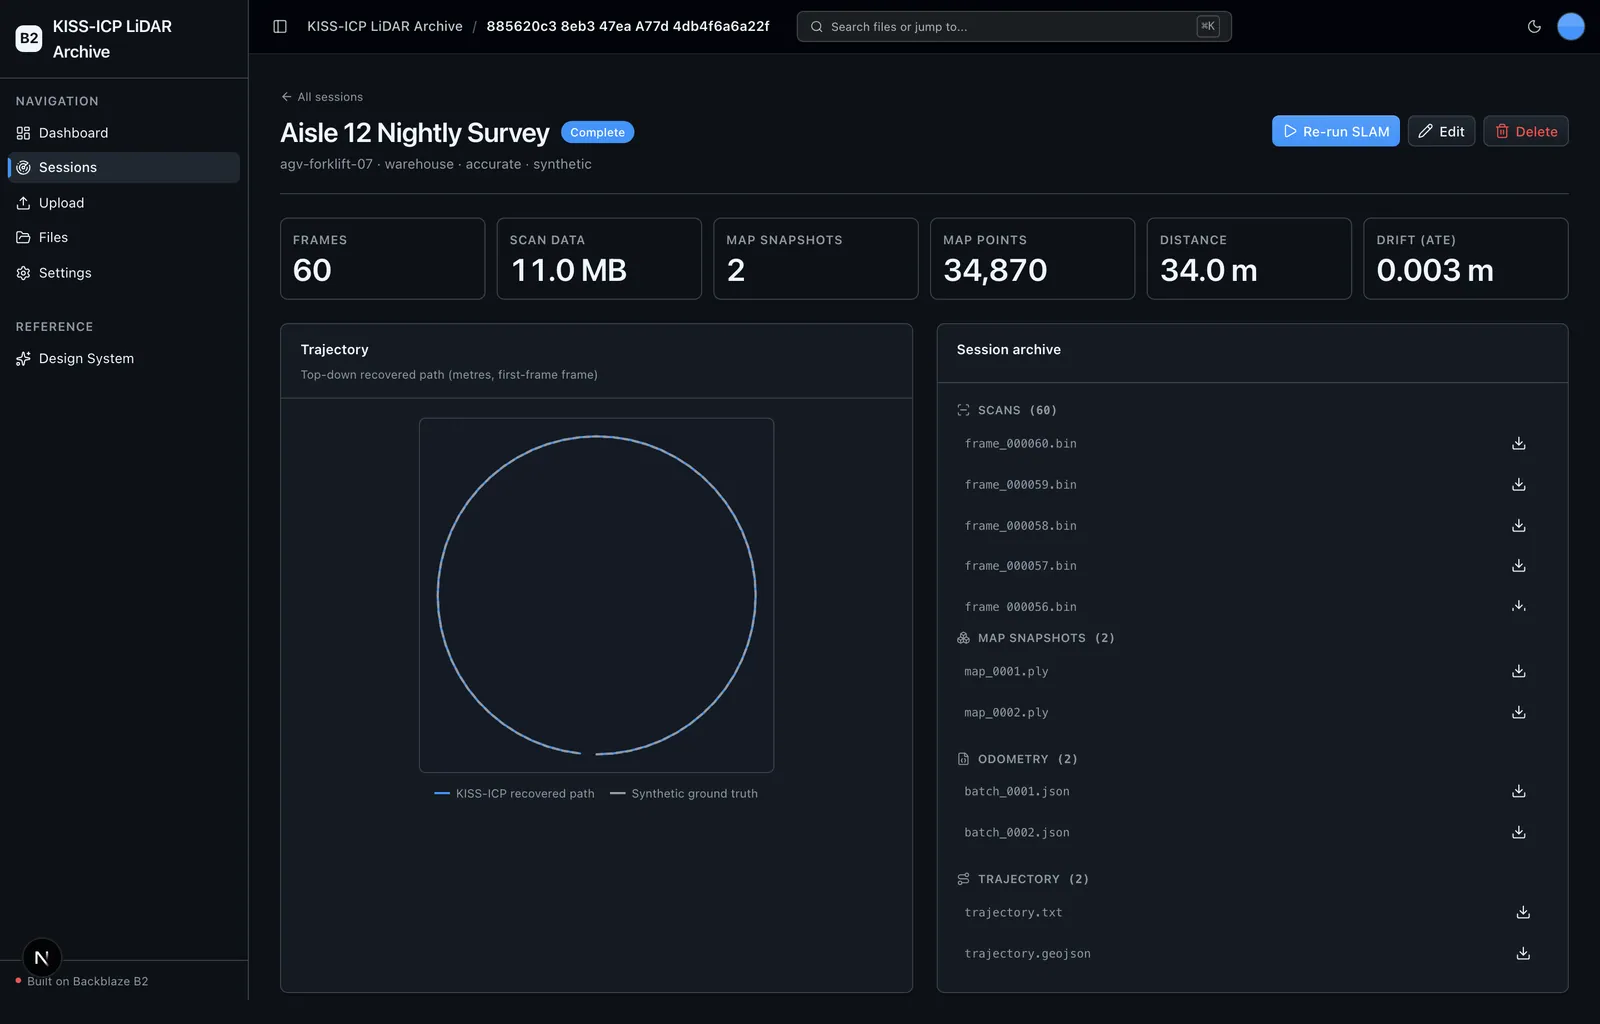Download trajectory.geojson
This screenshot has height=1024, width=1600.
point(1523,953)
